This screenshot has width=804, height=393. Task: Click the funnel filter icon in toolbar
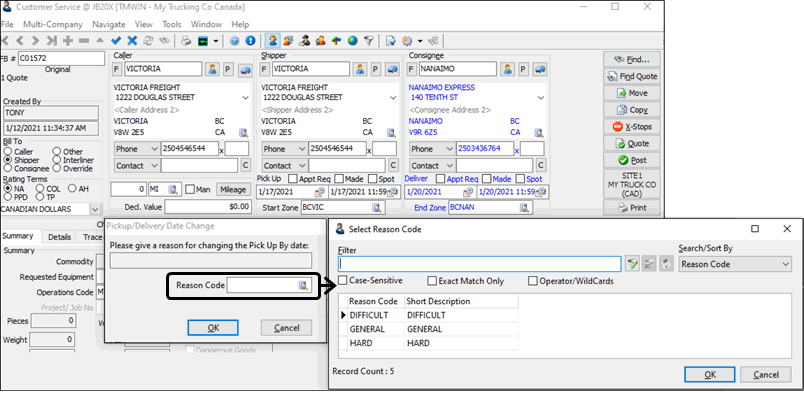pos(368,41)
